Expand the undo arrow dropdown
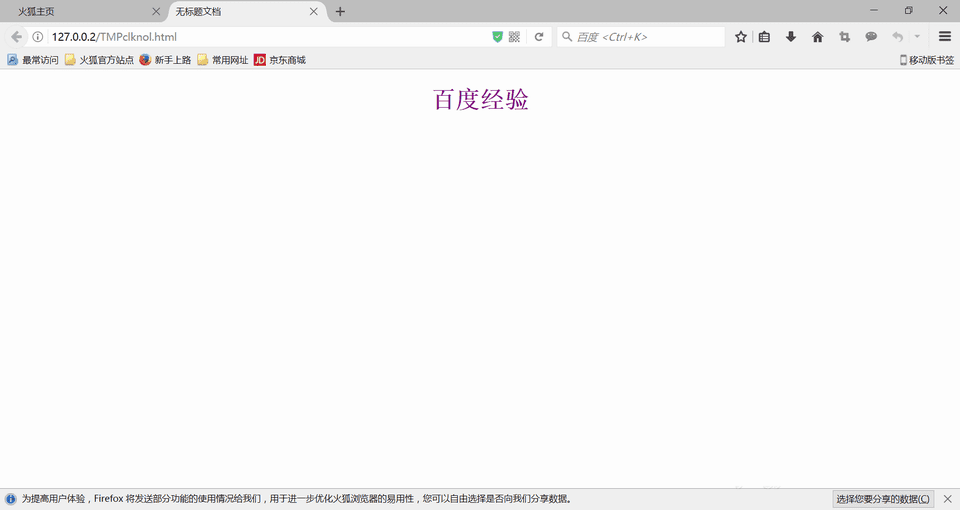The width and height of the screenshot is (960, 510). click(x=917, y=37)
